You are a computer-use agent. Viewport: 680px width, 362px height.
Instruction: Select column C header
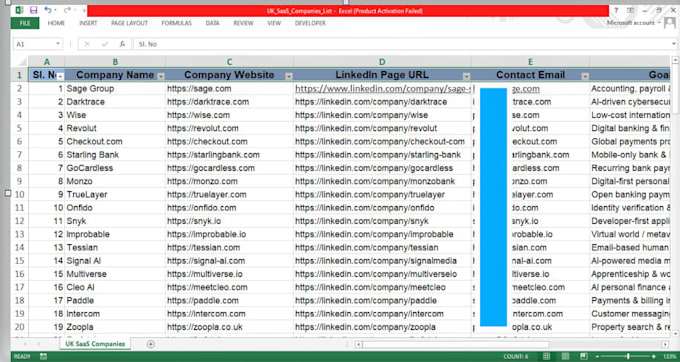pos(229,62)
